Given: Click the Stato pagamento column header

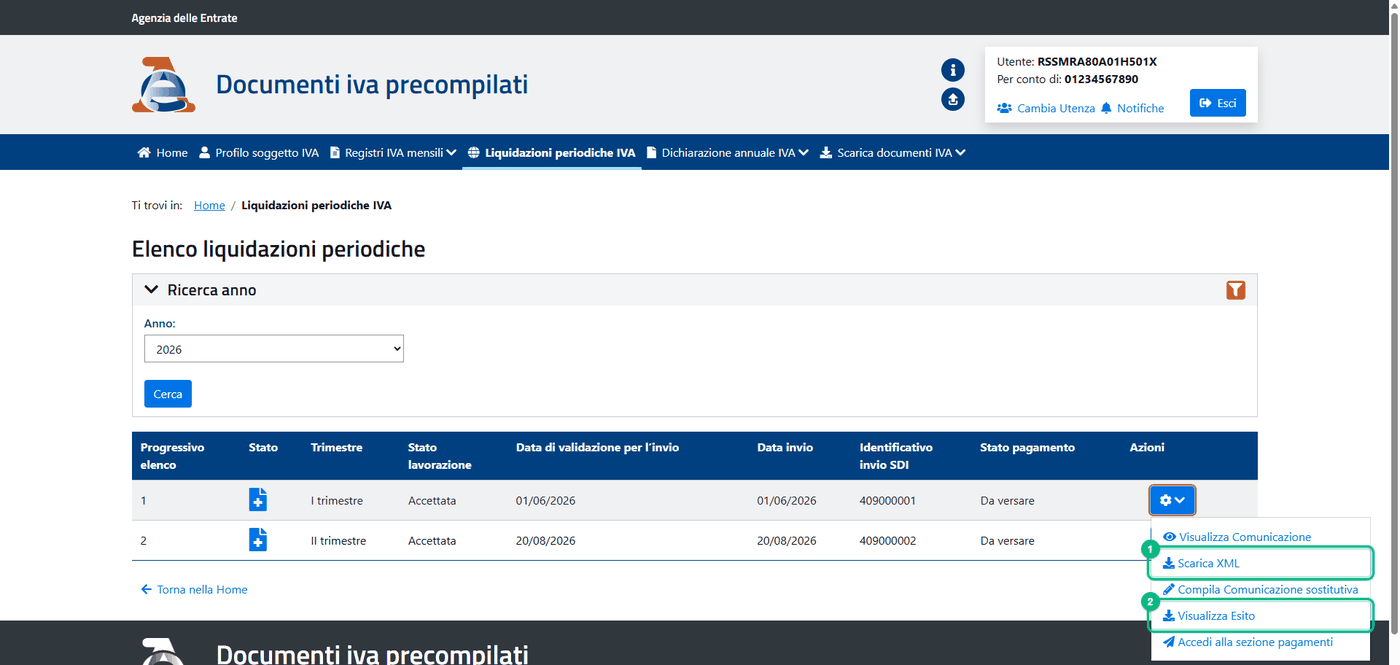Looking at the screenshot, I should click(x=1027, y=448).
